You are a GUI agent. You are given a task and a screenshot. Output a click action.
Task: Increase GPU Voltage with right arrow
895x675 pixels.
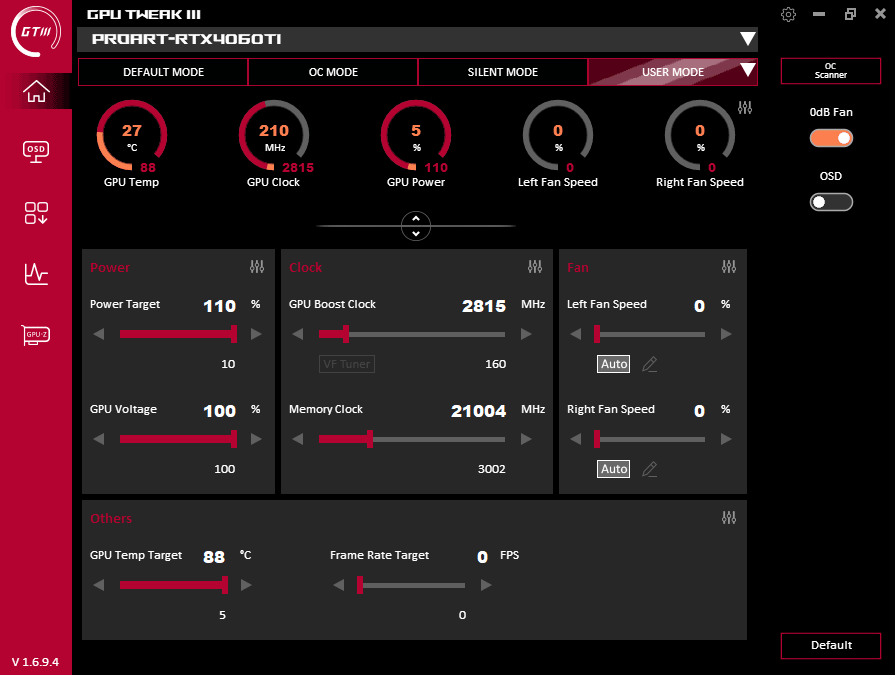(256, 439)
